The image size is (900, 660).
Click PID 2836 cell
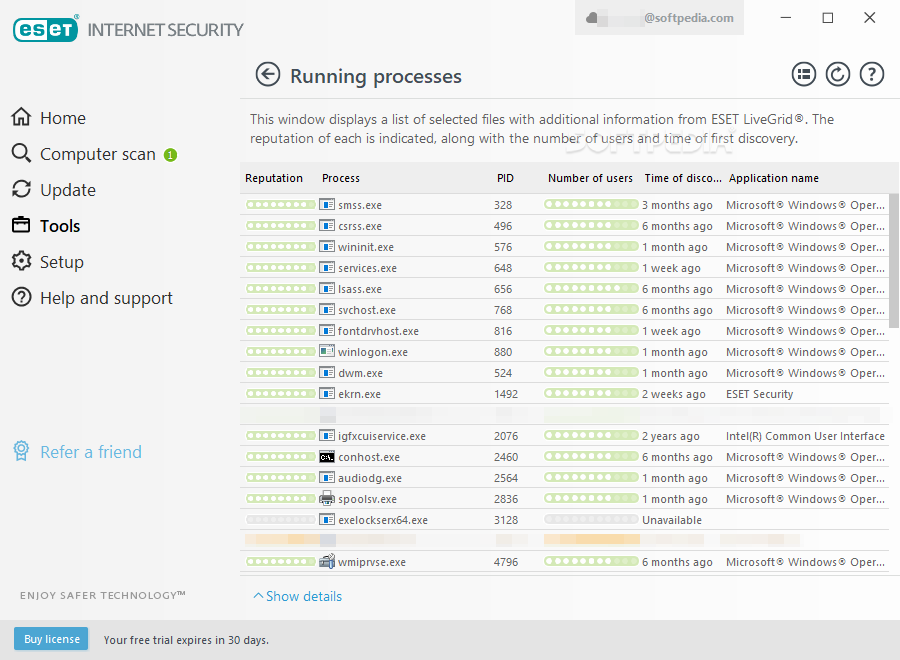506,499
